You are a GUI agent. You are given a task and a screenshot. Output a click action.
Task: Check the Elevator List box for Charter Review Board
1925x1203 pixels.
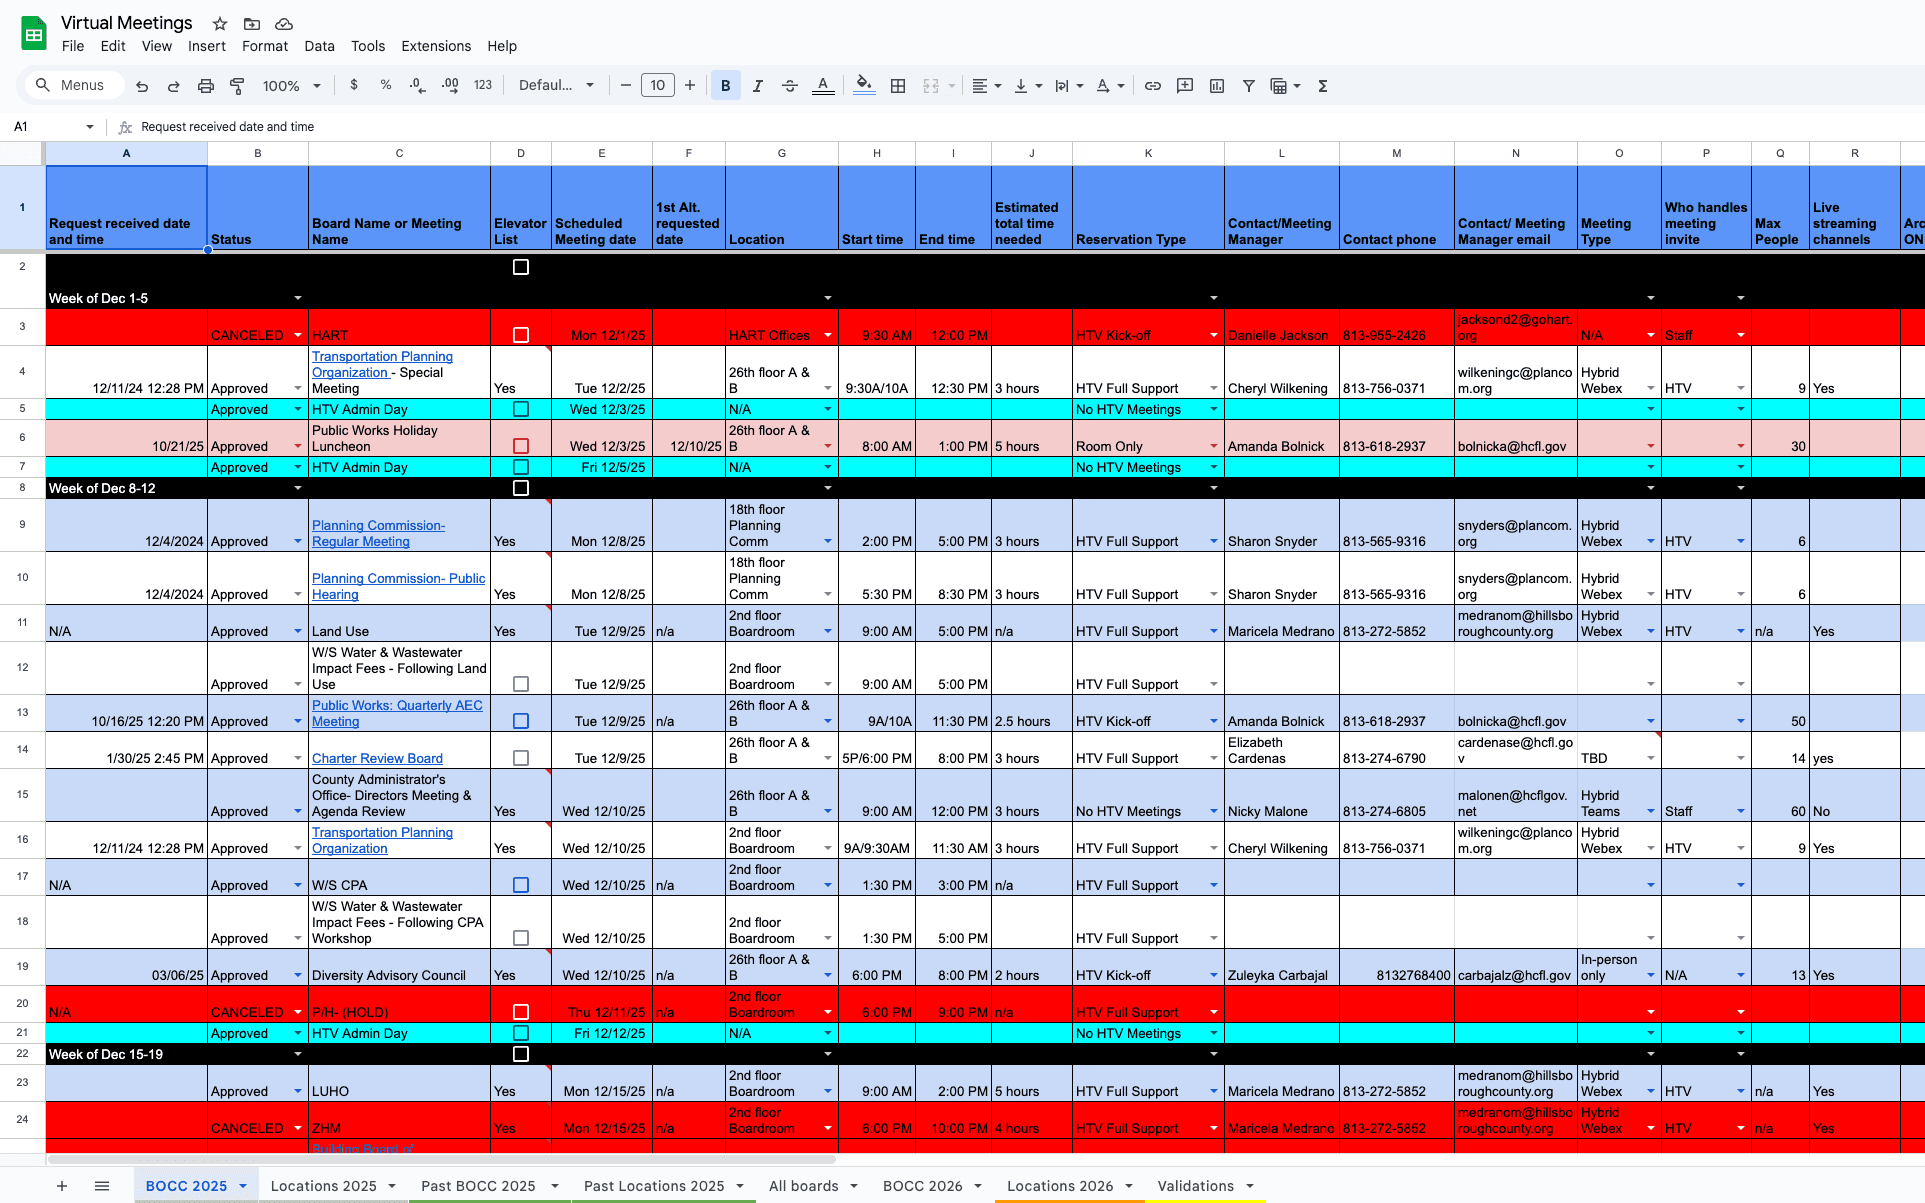(x=520, y=758)
